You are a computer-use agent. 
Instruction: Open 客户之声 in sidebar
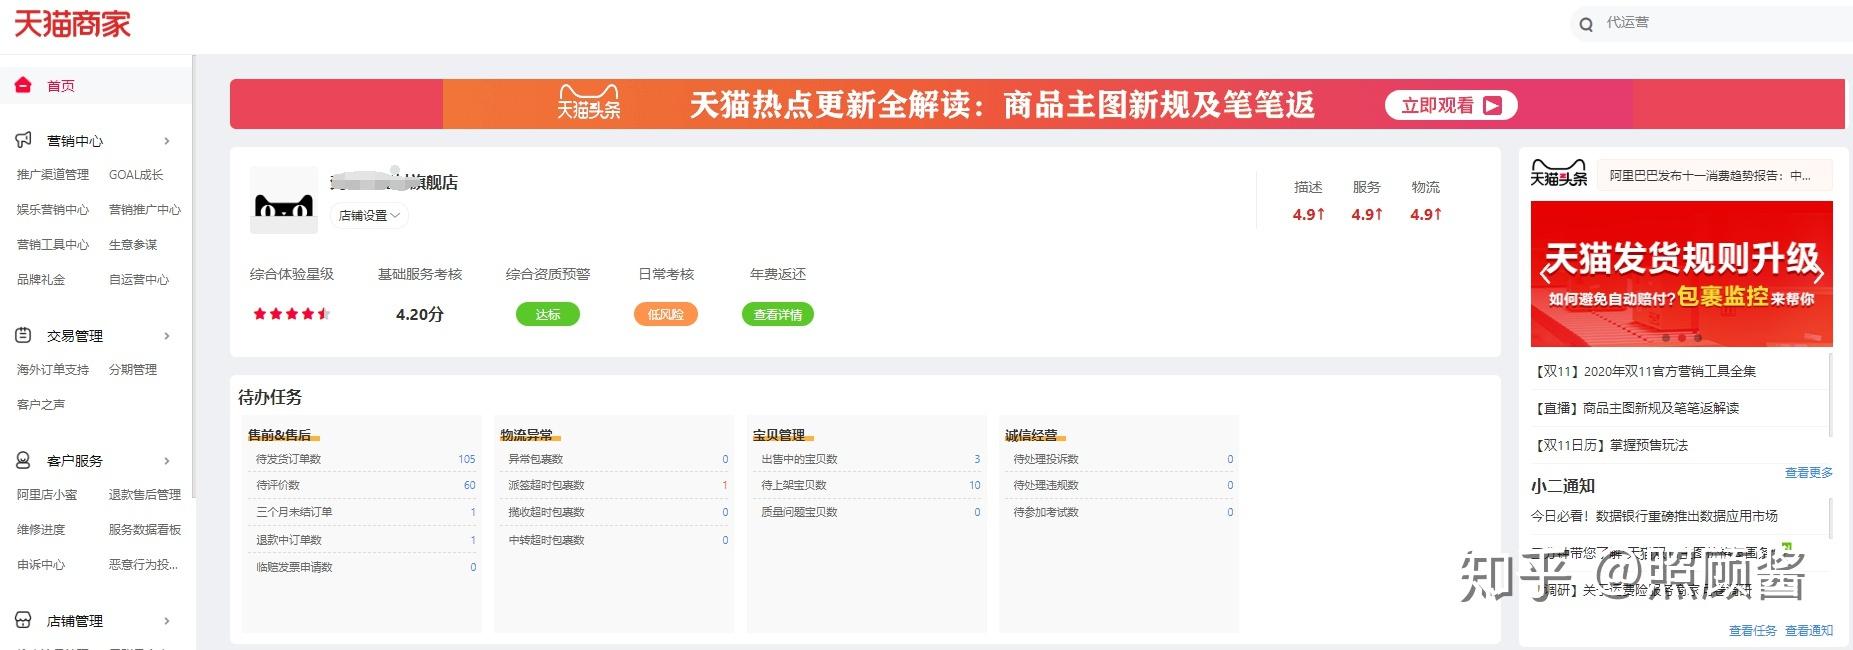[x=41, y=405]
